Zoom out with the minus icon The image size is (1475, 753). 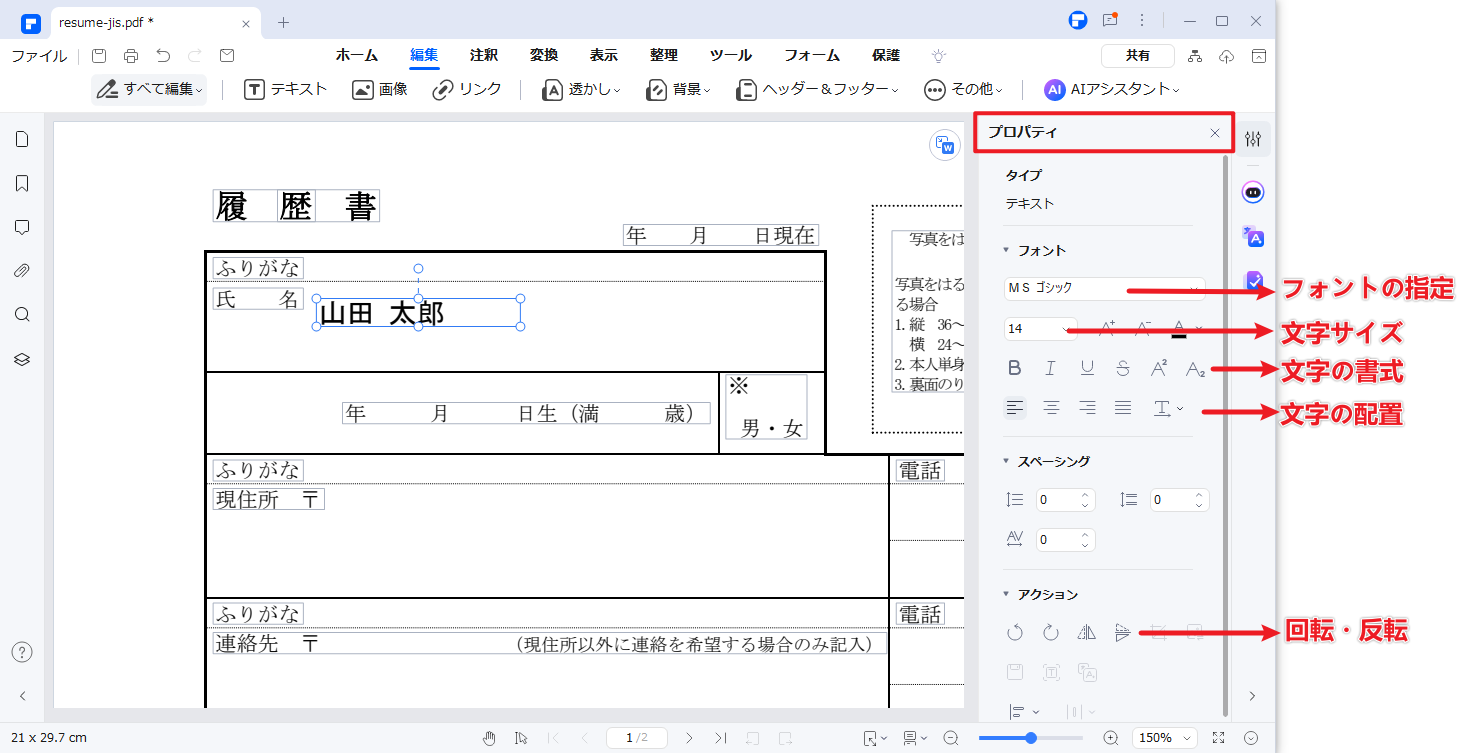coord(951,738)
